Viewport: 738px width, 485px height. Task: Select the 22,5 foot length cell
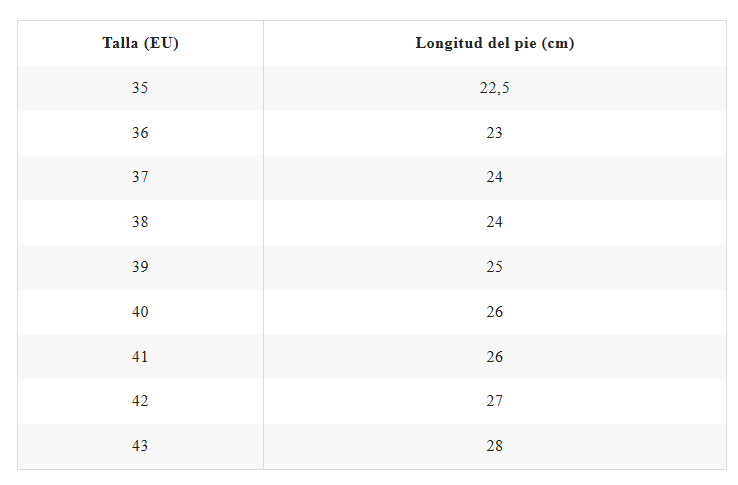coord(495,88)
